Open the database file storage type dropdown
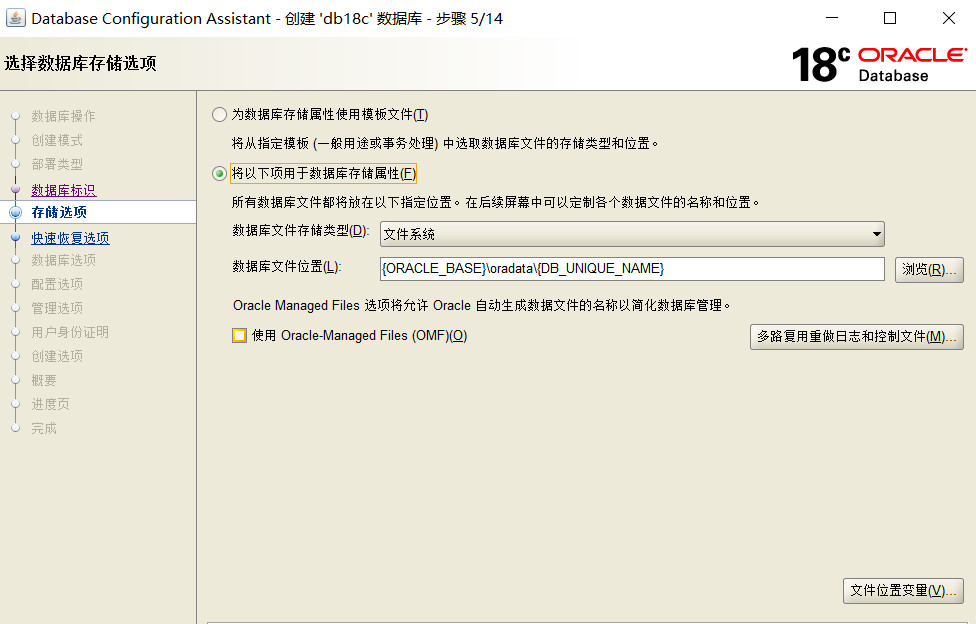Screen dimensions: 976x624 [632, 234]
